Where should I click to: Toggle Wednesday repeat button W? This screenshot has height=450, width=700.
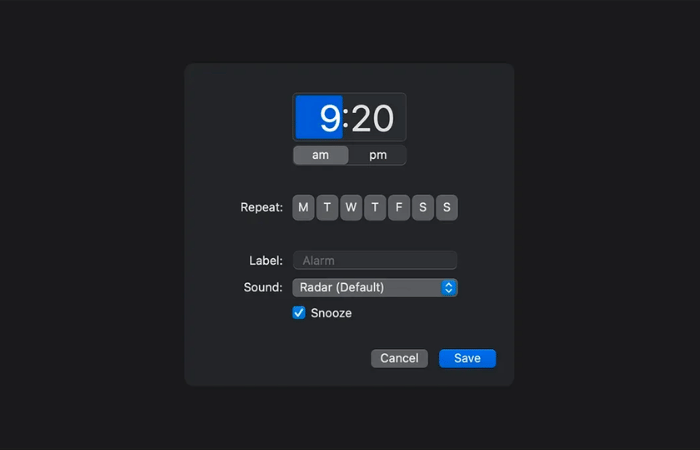tap(351, 208)
